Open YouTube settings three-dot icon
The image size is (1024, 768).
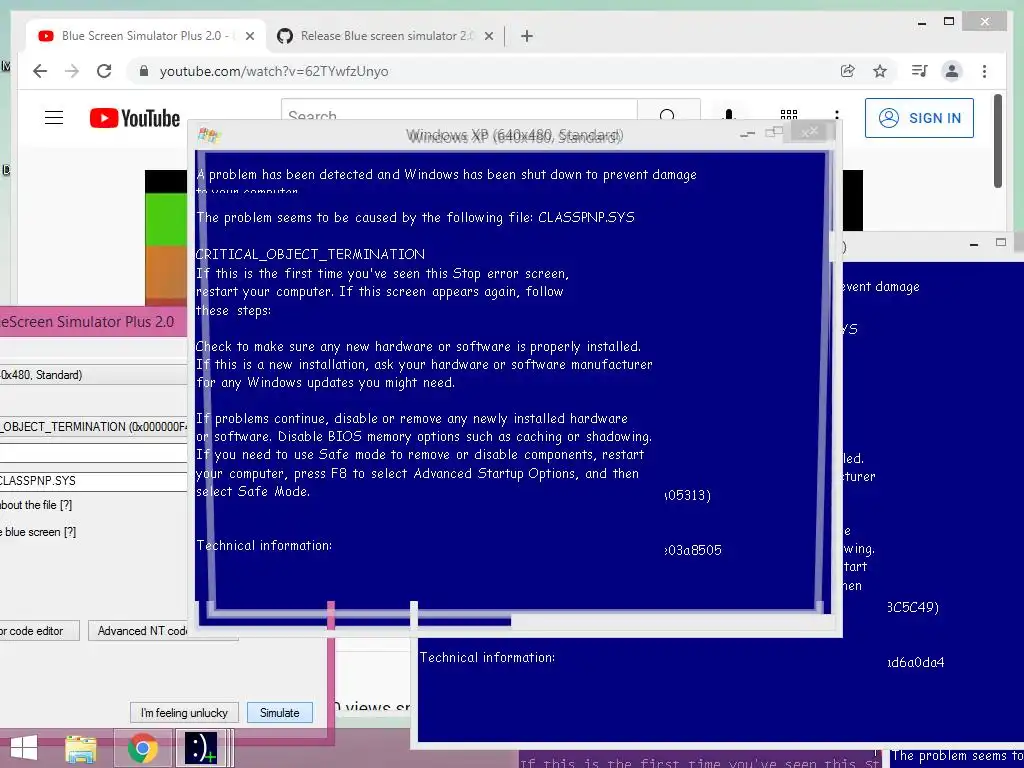[837, 115]
